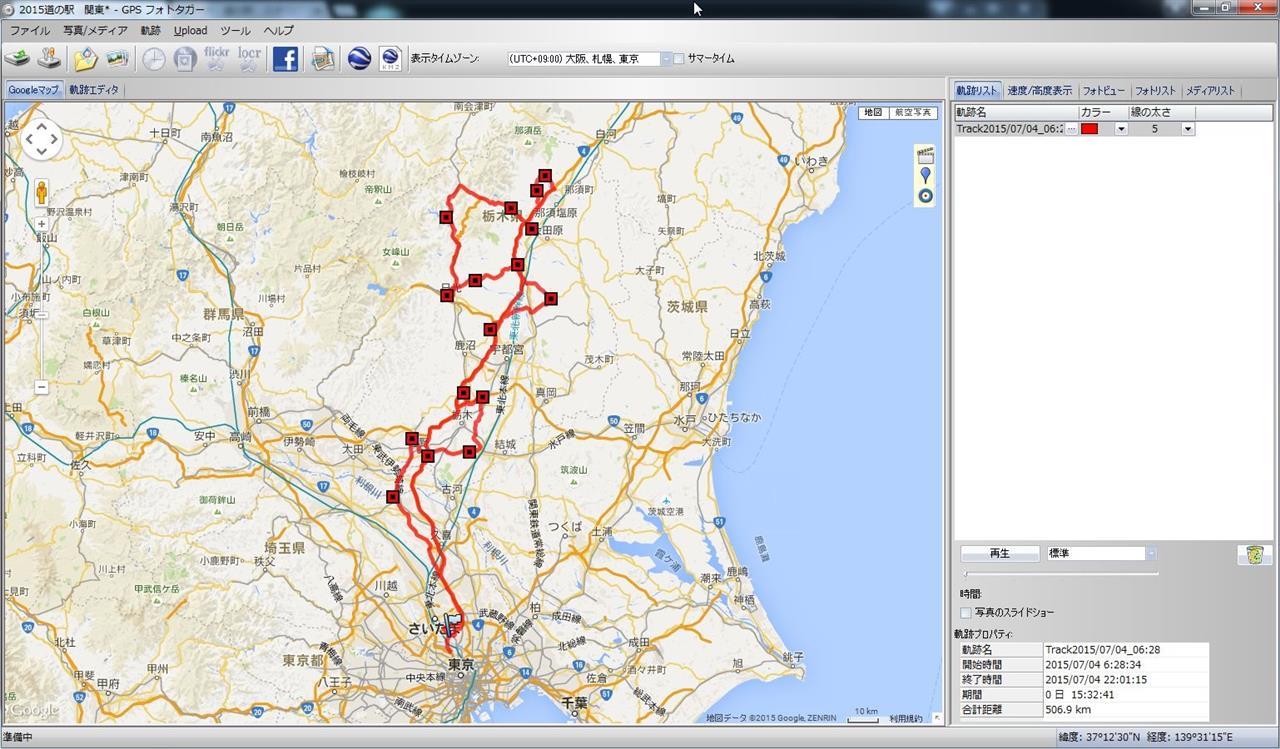1280x749 pixels.
Task: Open the line thickness dropdown arrow
Action: [1188, 129]
